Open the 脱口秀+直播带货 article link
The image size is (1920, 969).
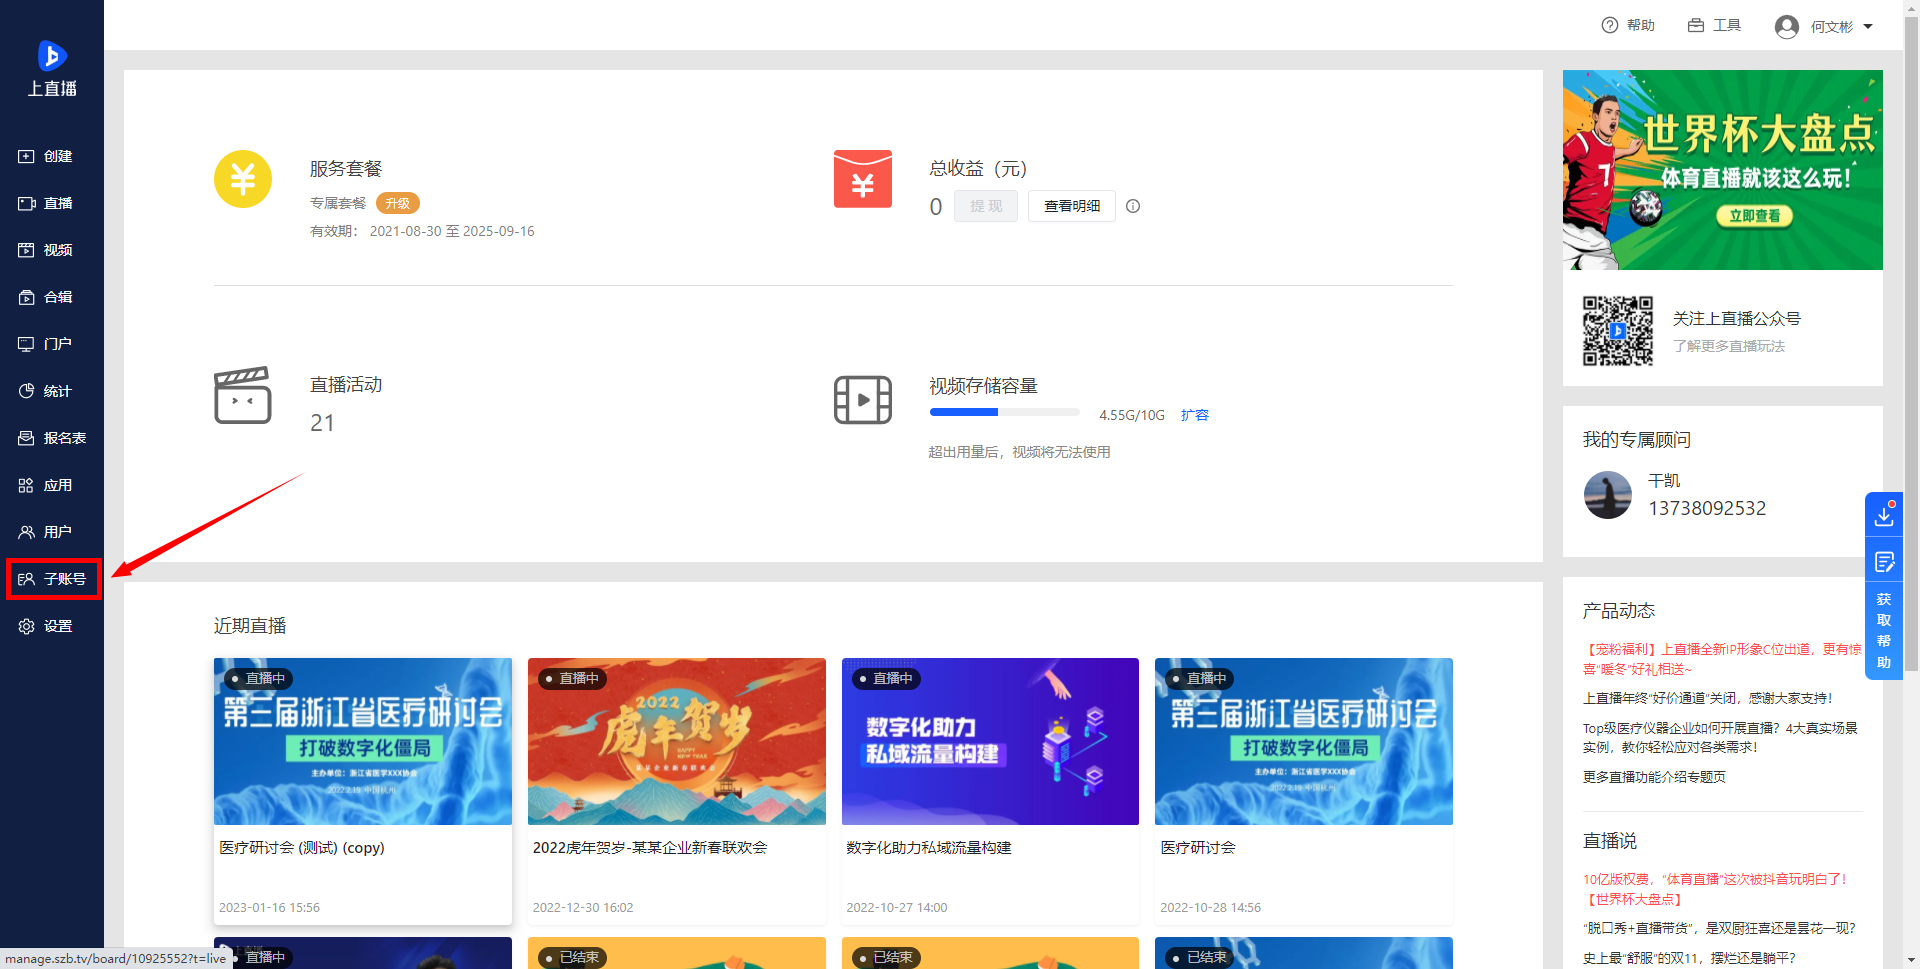[1719, 928]
